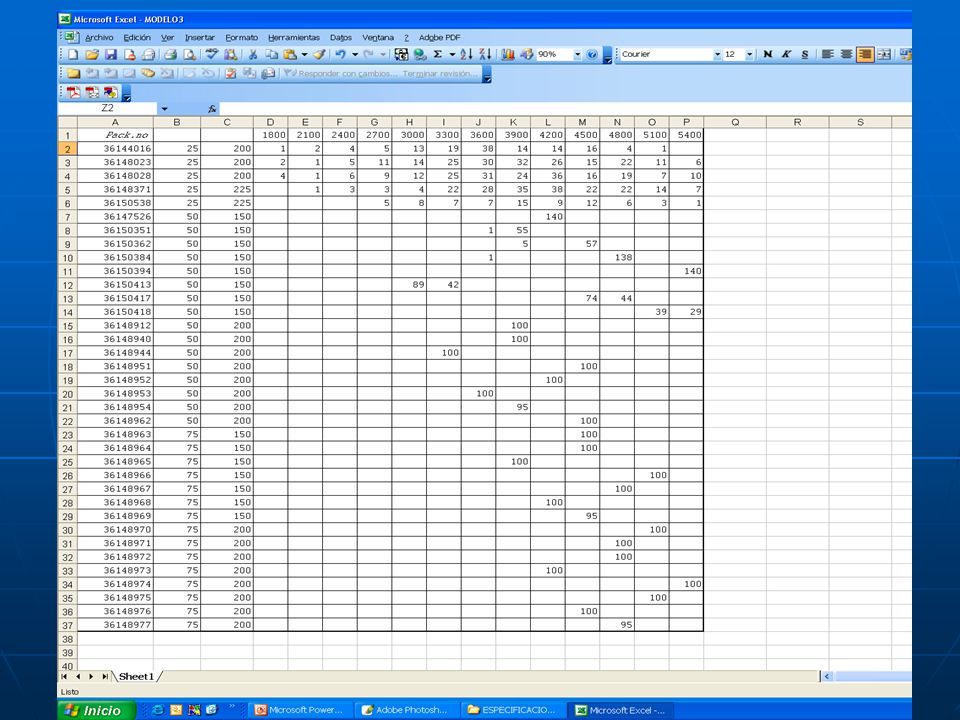The image size is (960, 720).
Task: Open the Herramientas menu
Action: tap(294, 37)
